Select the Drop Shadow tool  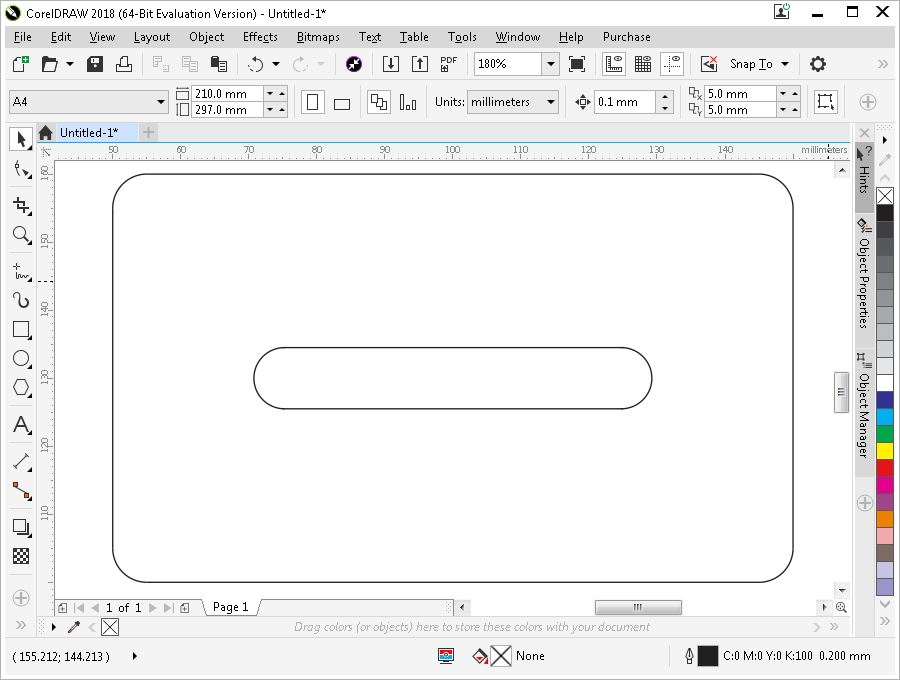(x=21, y=527)
